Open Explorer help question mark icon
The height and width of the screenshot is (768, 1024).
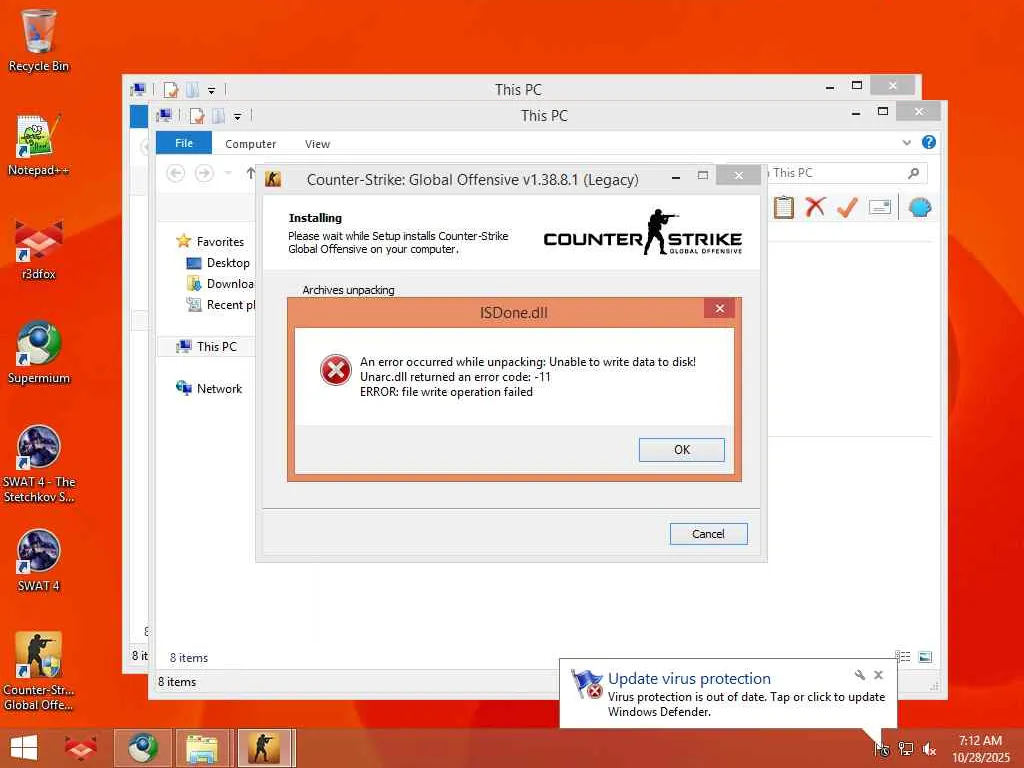pos(928,142)
